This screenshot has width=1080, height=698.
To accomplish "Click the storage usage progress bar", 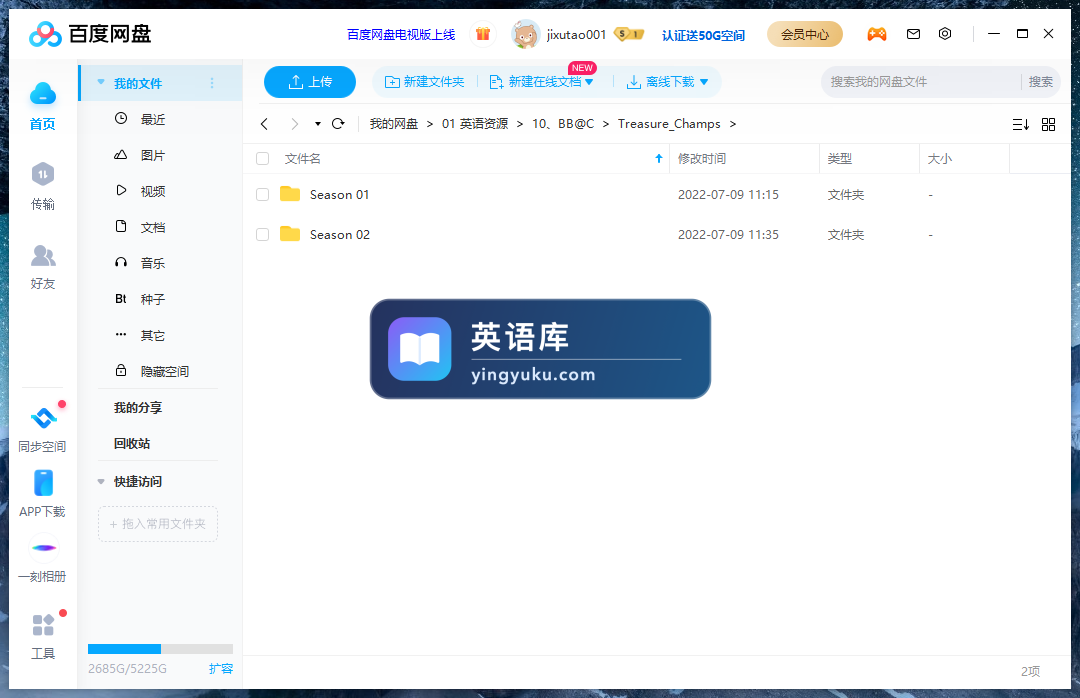I will click(160, 649).
